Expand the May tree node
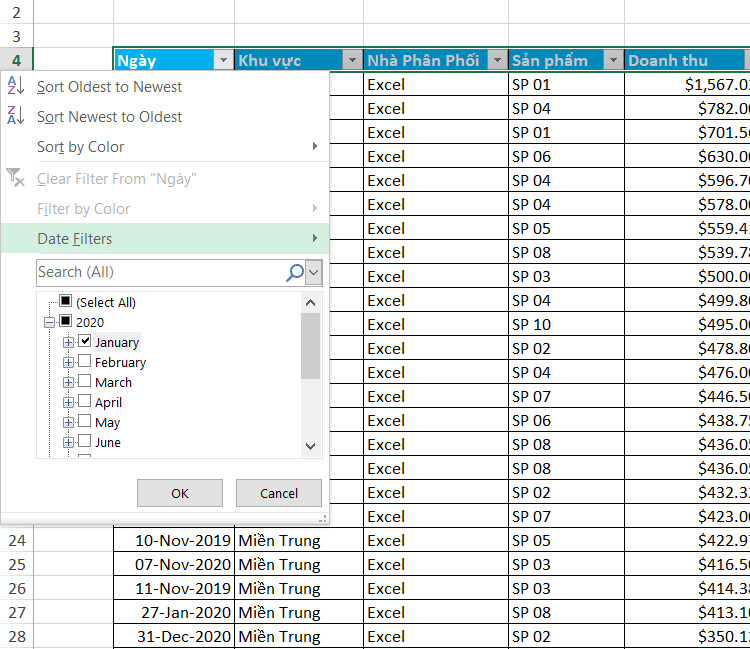This screenshot has width=750, height=649. [68, 422]
